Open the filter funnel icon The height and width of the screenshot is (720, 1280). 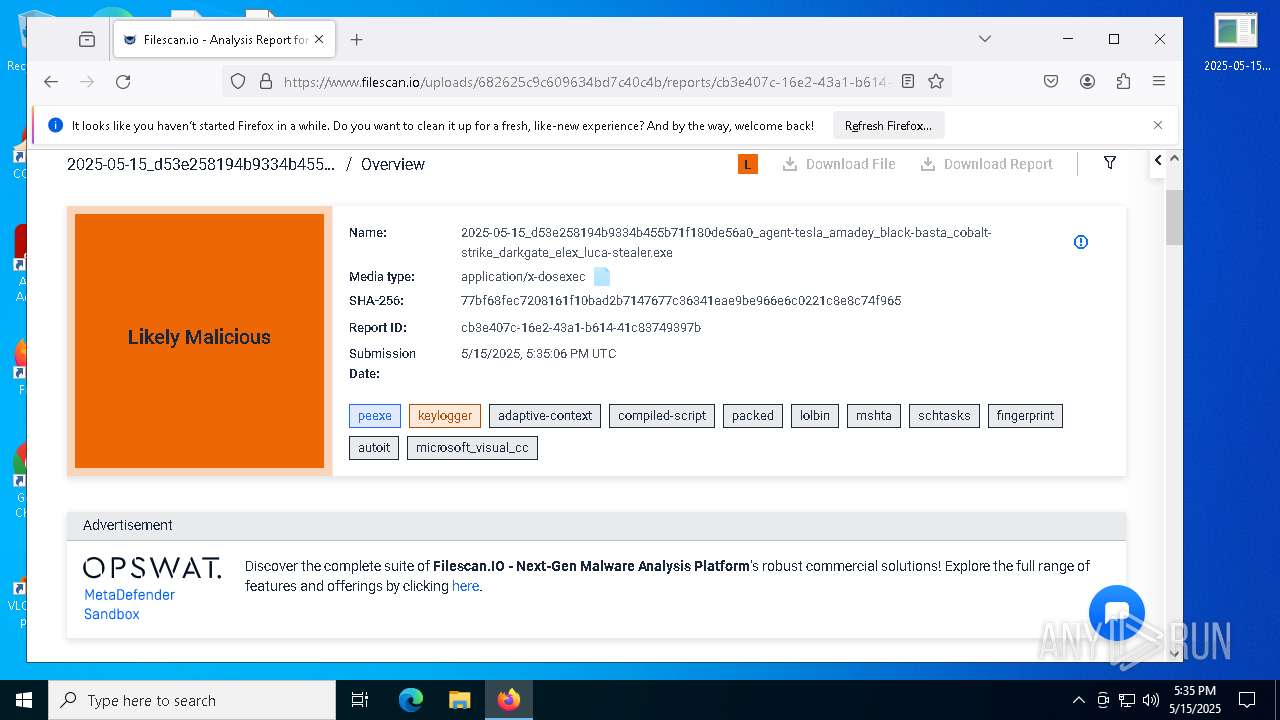pos(1110,163)
